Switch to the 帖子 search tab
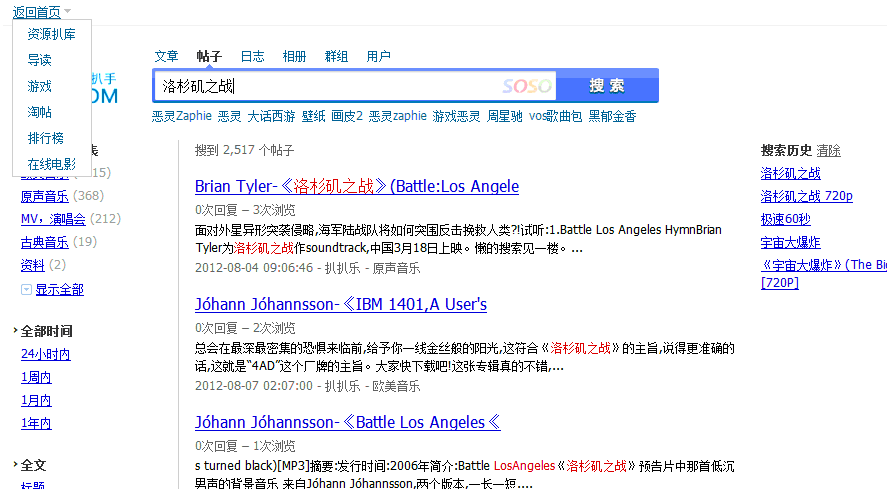Viewport: 887px width, 489px height. coord(209,56)
